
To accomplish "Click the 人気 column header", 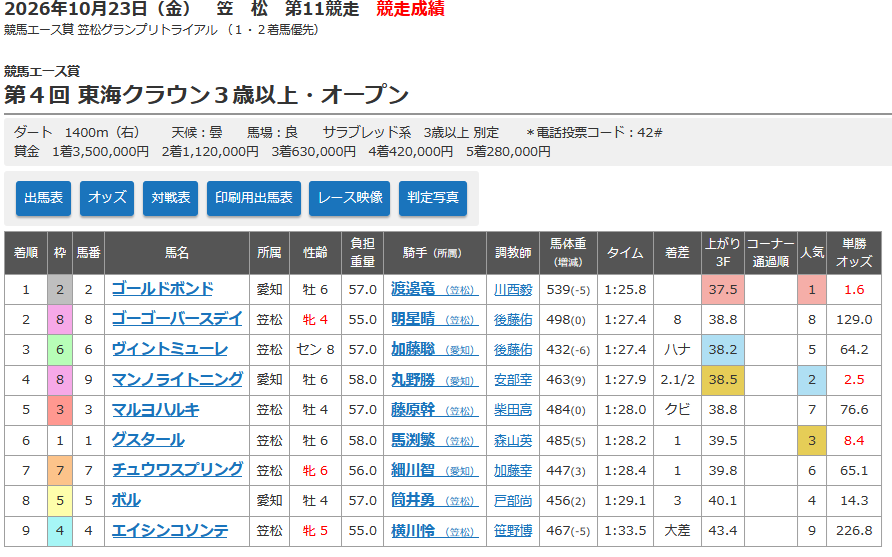I will [x=812, y=253].
